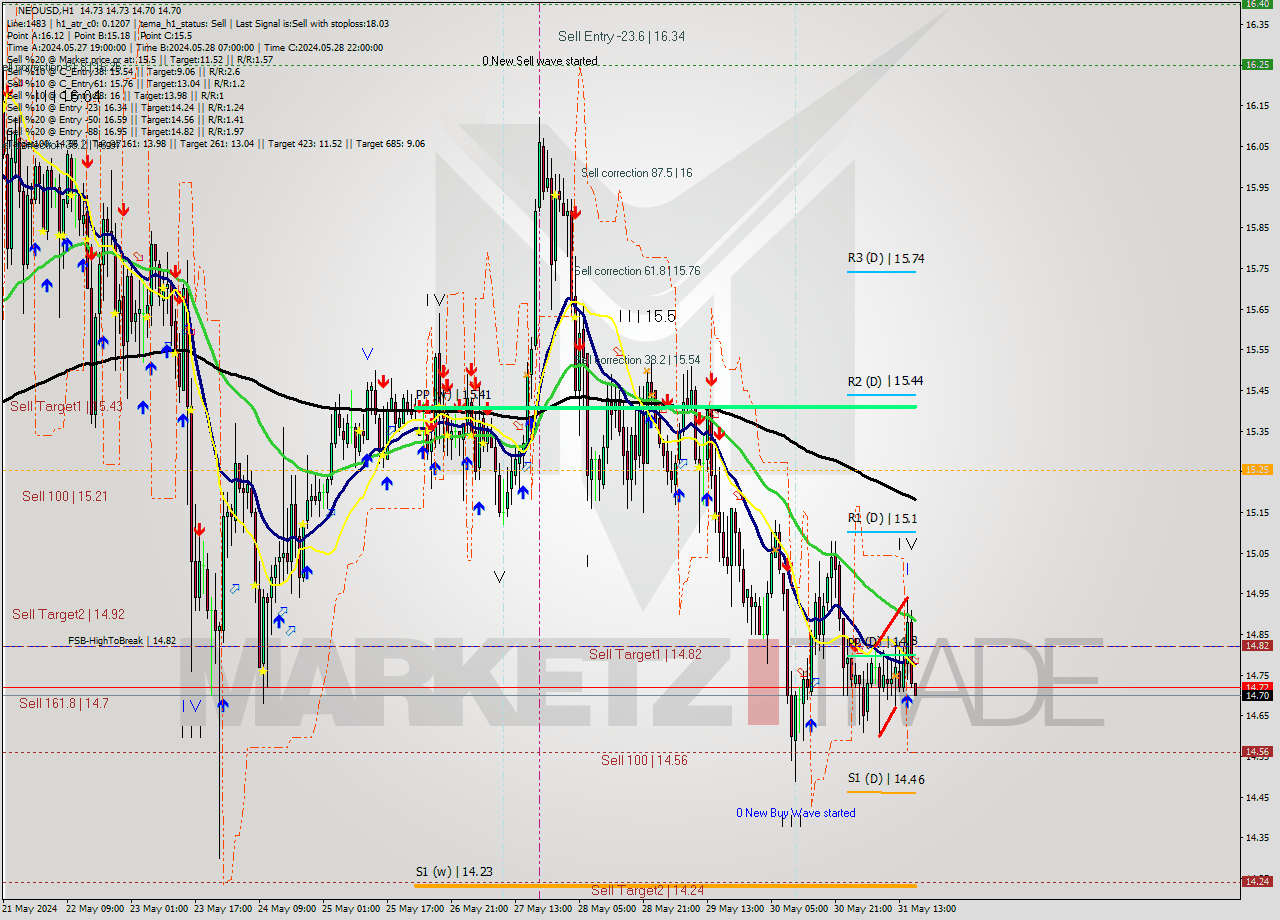1280x920 pixels.
Task: Select the 'Sell Target2 | 14.92' label
Action: (68, 614)
